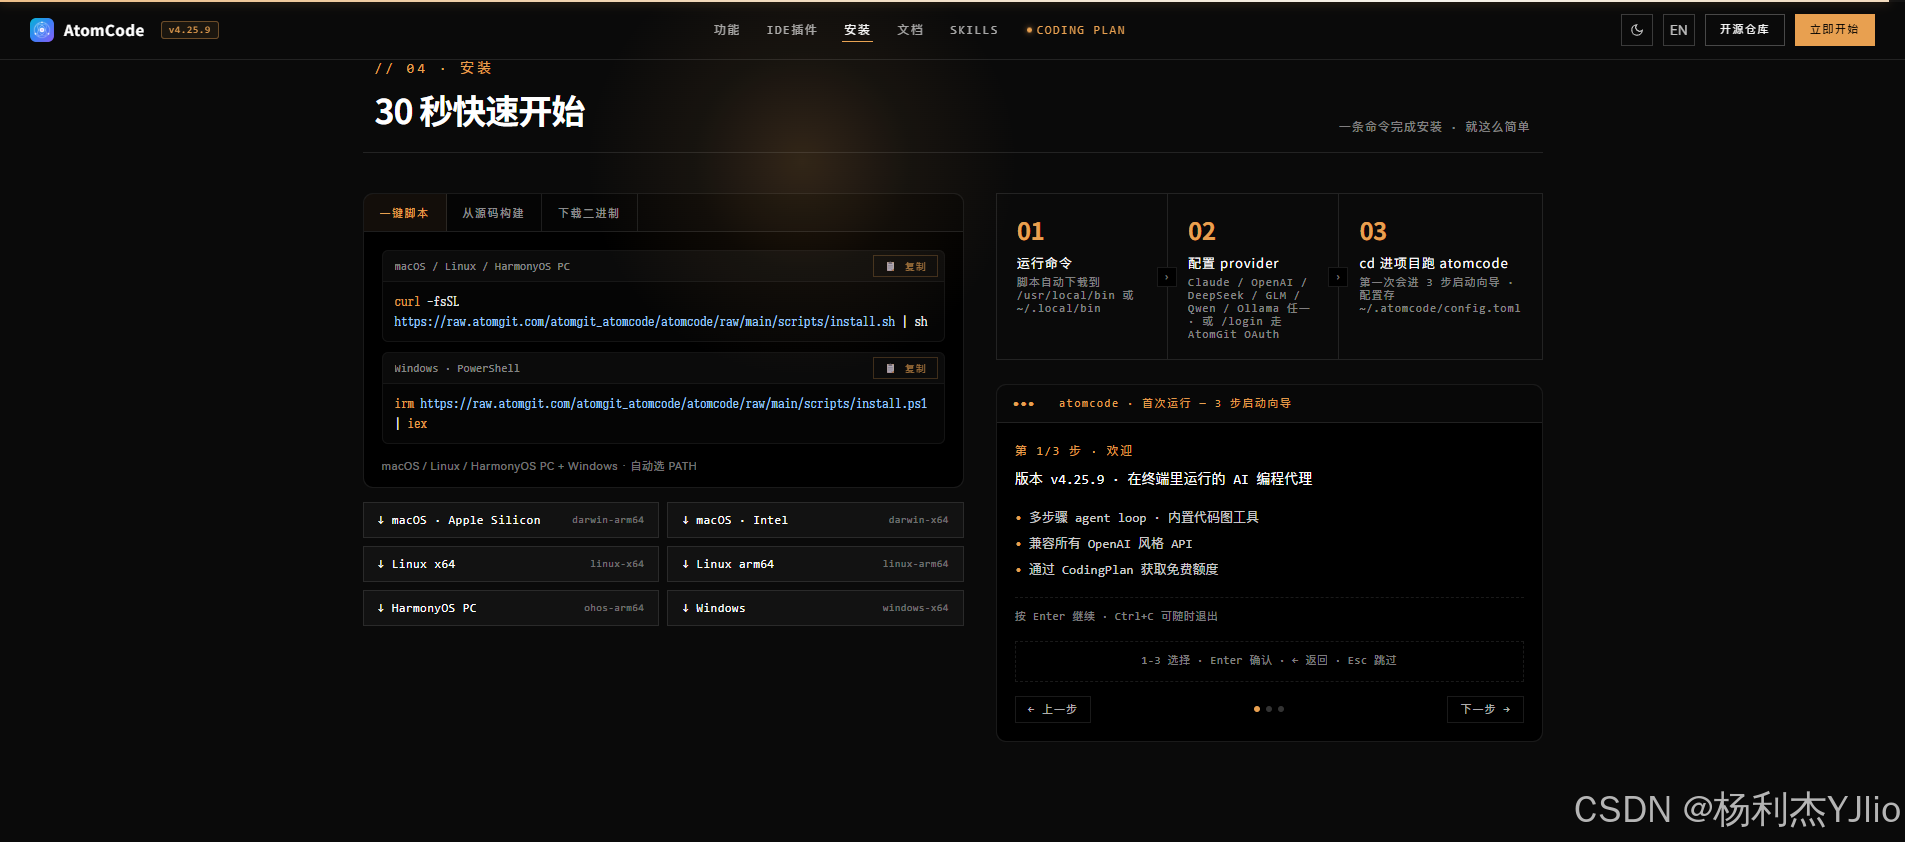The height and width of the screenshot is (842, 1905).
Task: Switch to the 下载二进制 tab
Action: click(589, 213)
